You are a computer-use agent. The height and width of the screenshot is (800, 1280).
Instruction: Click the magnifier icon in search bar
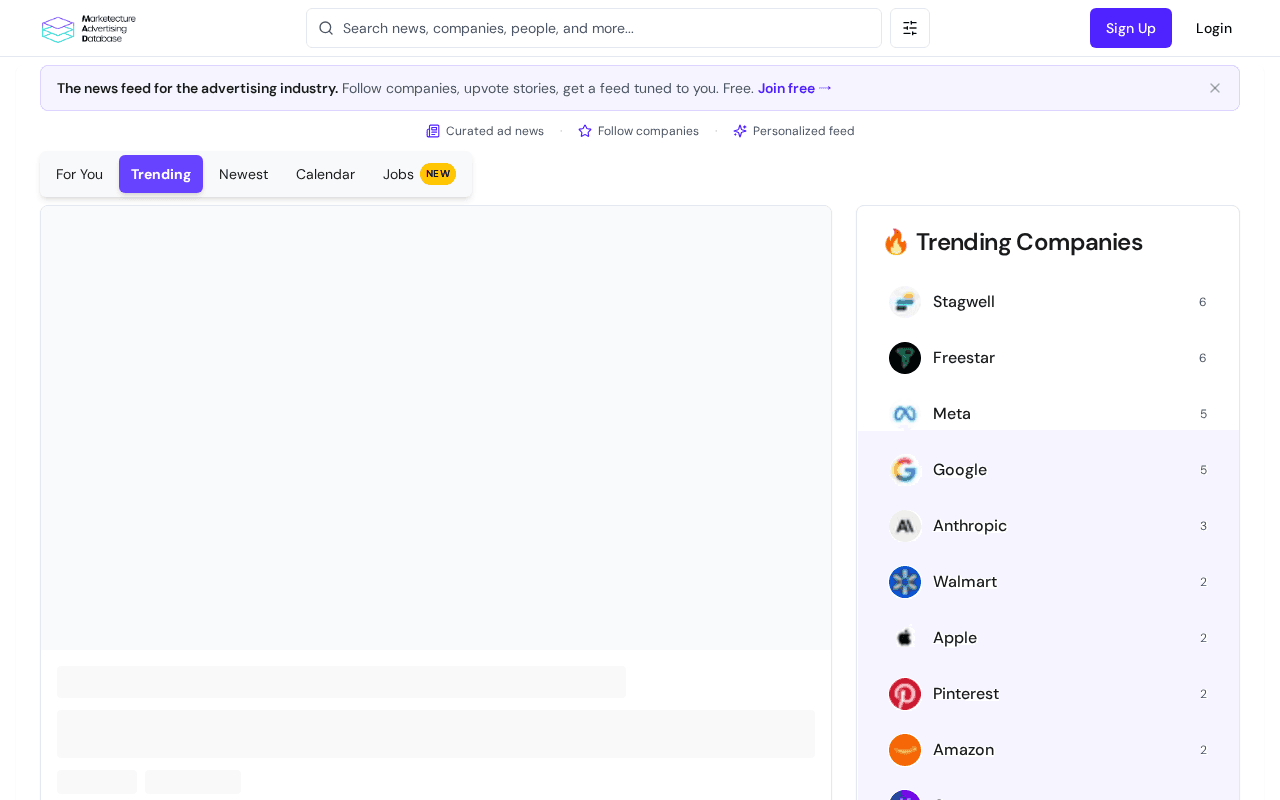click(326, 28)
